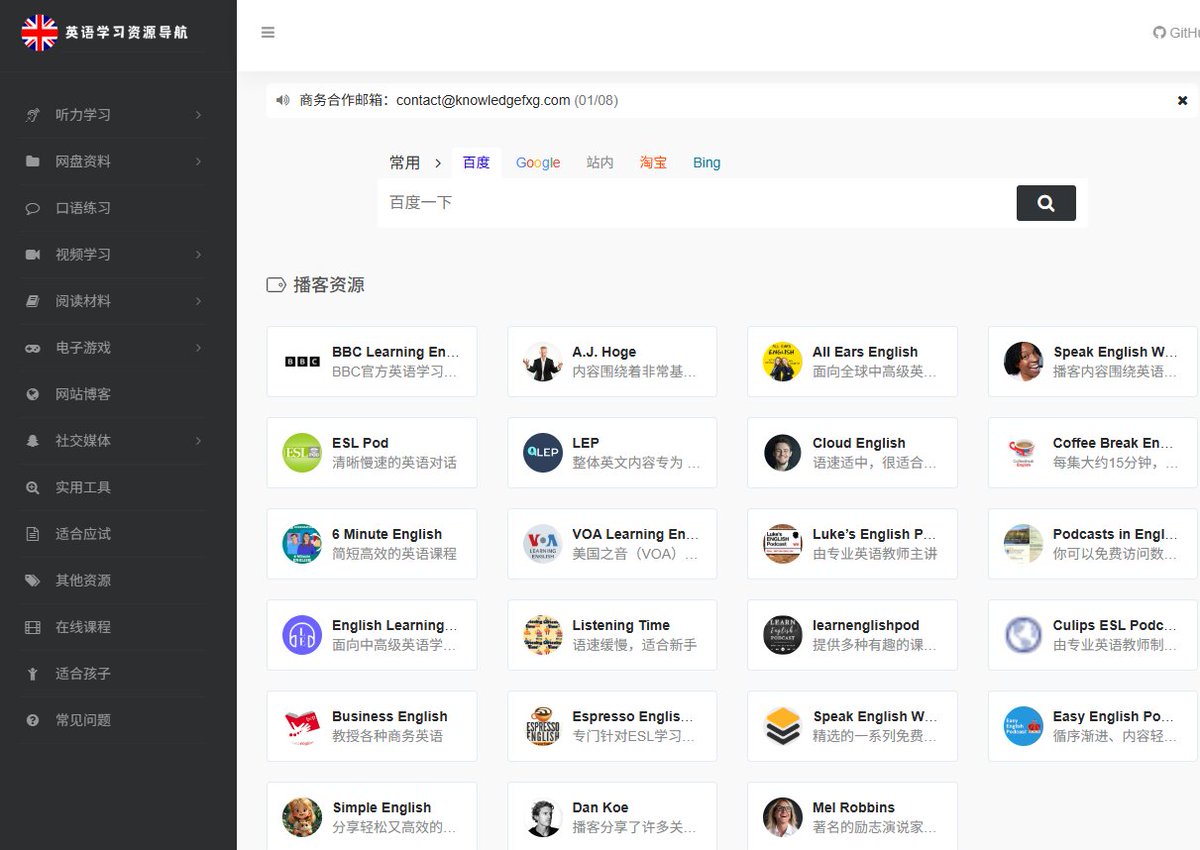Click the 英语学习资源导航 site title
This screenshot has width=1200, height=850.
pyautogui.click(x=126, y=32)
